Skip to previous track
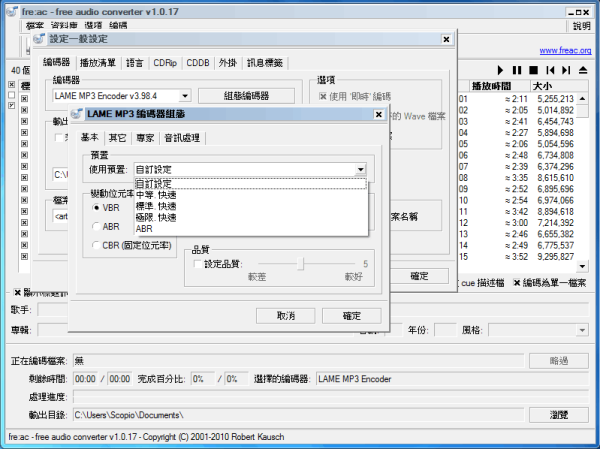 point(550,70)
